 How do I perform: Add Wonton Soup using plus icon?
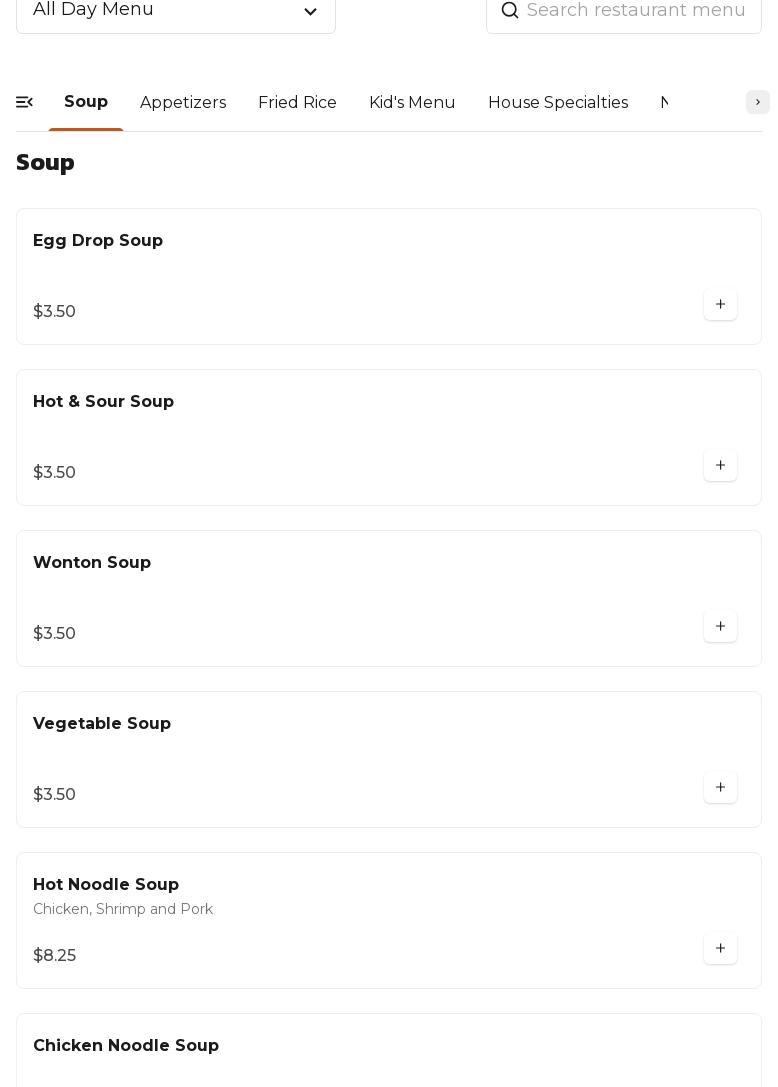pyautogui.click(x=720, y=626)
